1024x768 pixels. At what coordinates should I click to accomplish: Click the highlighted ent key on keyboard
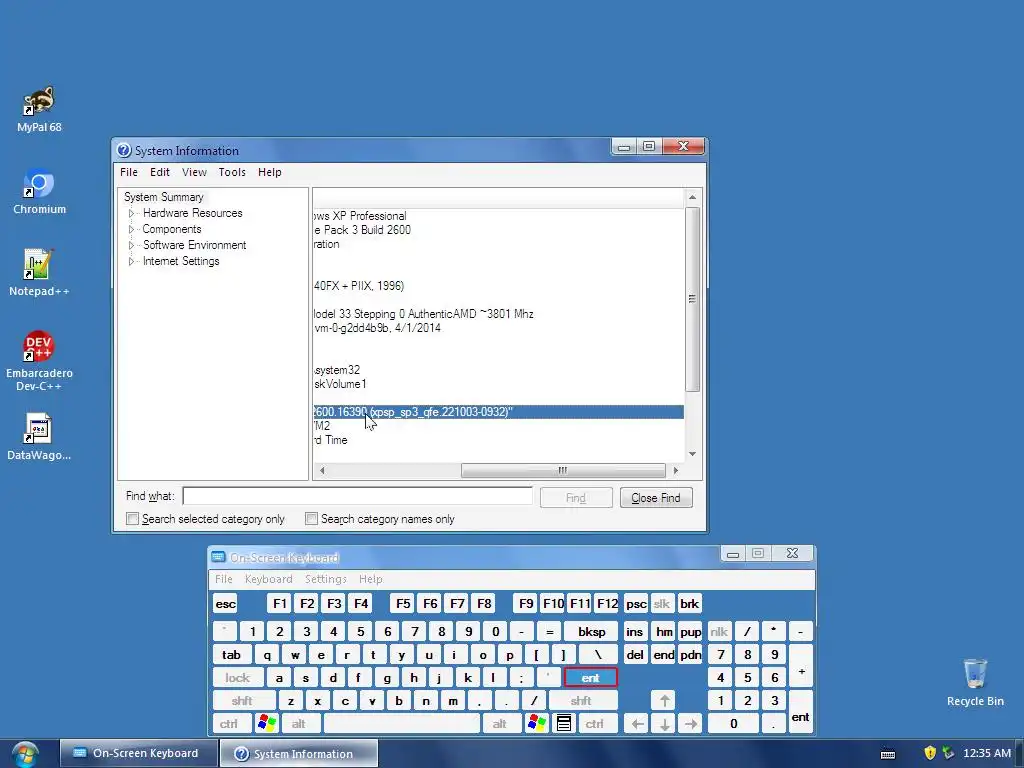[x=590, y=678]
